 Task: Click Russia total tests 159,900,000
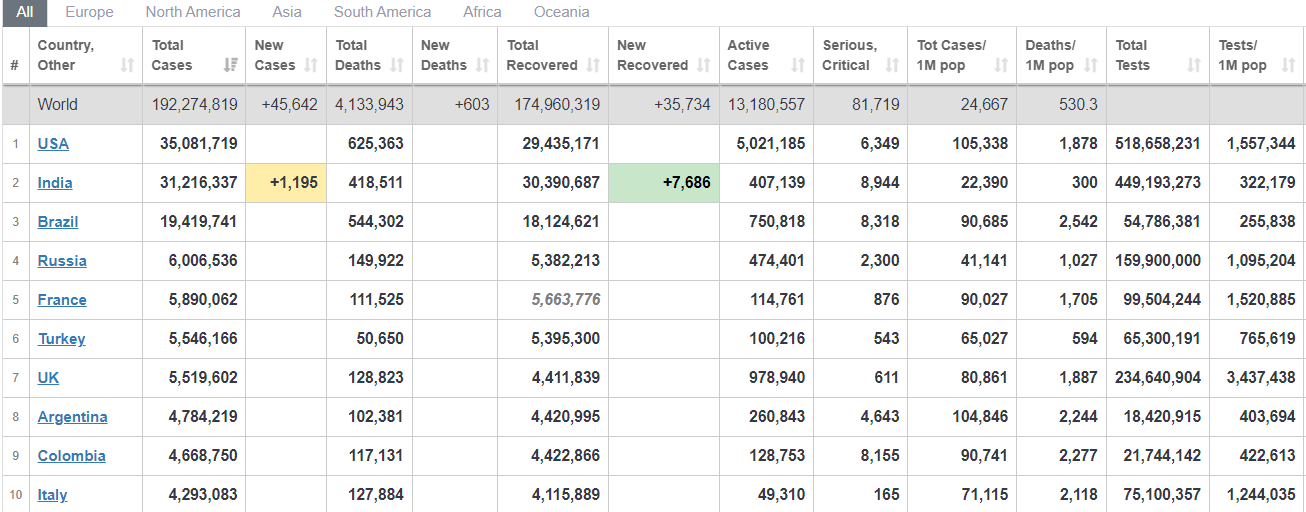click(1157, 261)
